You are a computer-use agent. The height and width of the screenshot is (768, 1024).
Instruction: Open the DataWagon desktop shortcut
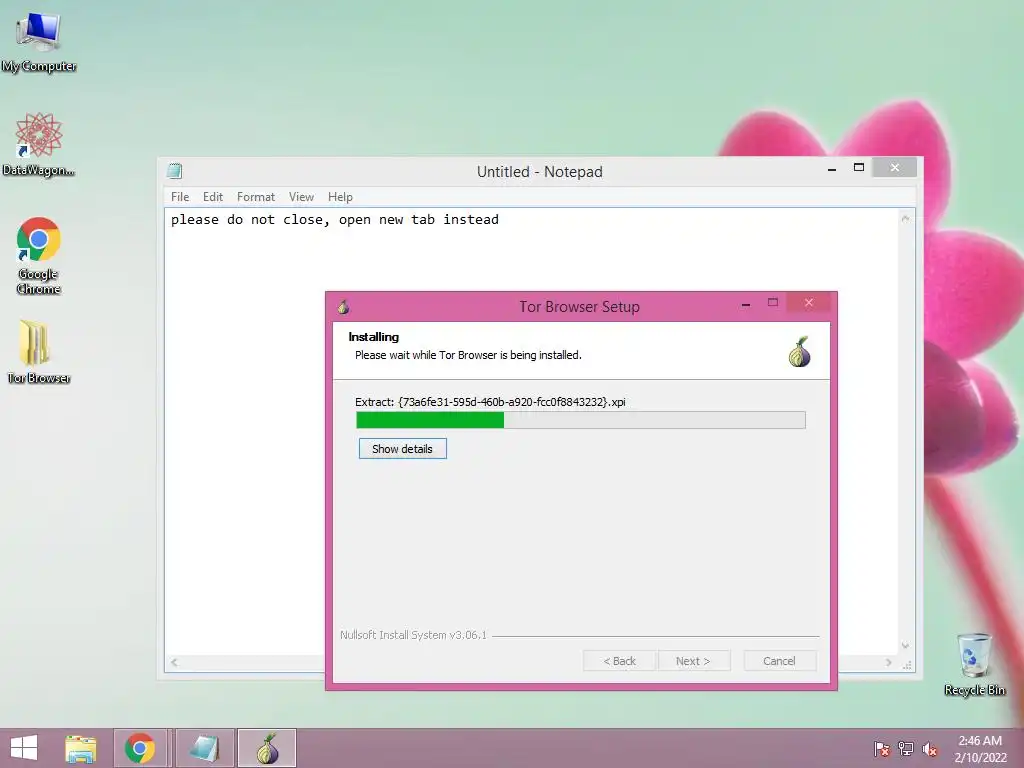[x=39, y=144]
